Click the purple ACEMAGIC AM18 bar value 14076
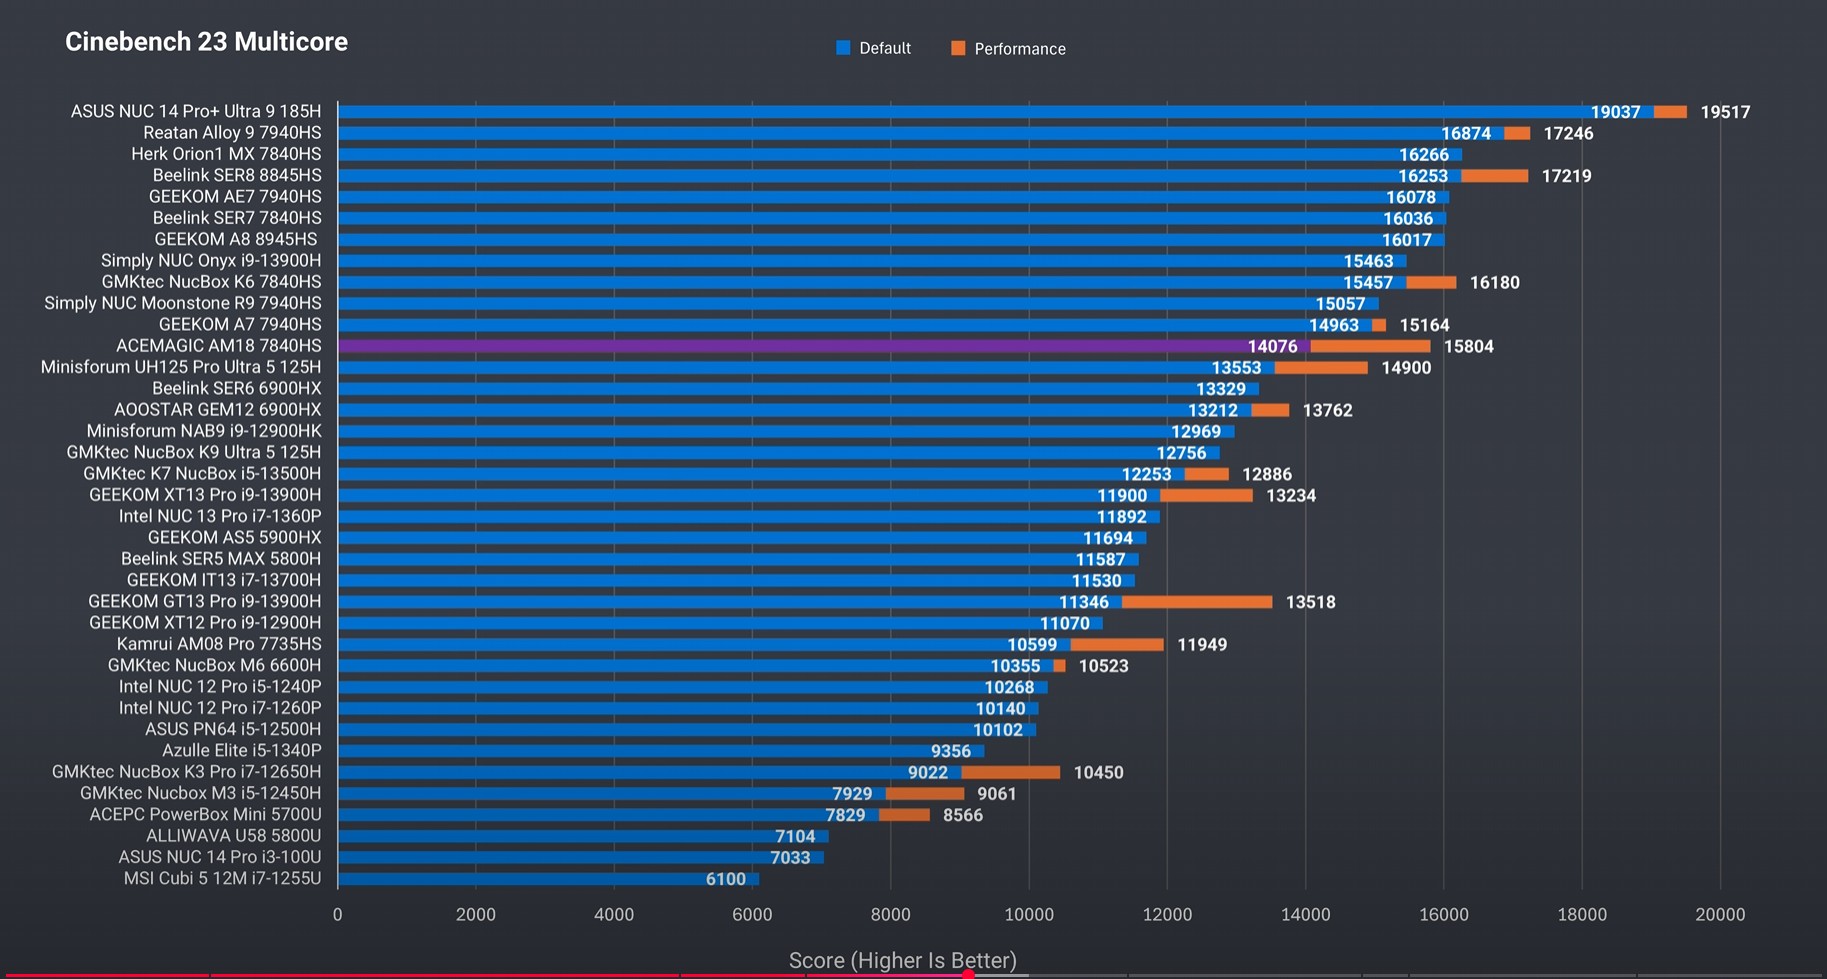1827x979 pixels. 1272,346
